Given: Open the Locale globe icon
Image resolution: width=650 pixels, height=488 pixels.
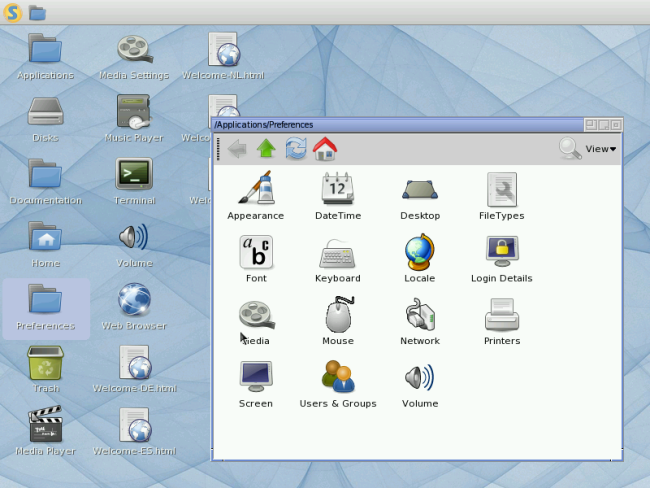Looking at the screenshot, I should click(x=420, y=252).
